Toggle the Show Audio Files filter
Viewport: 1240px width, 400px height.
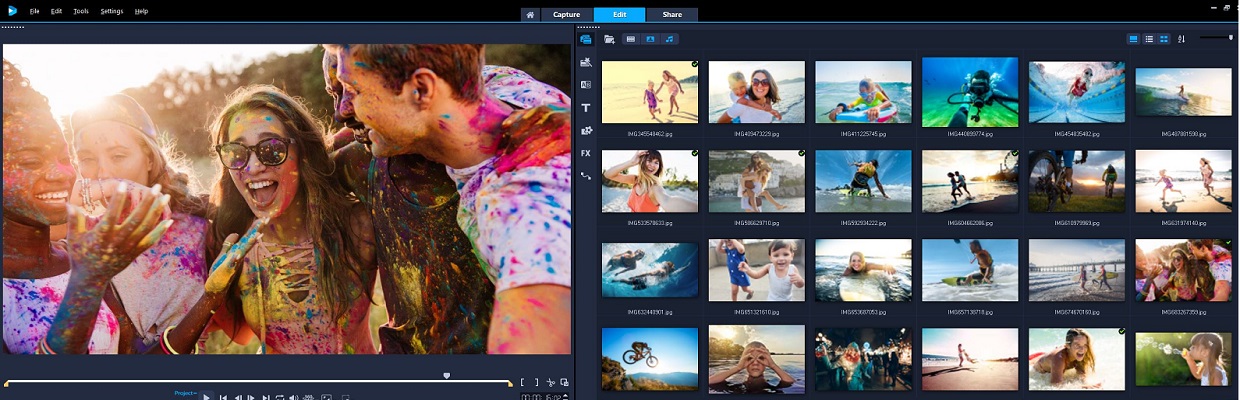click(669, 39)
